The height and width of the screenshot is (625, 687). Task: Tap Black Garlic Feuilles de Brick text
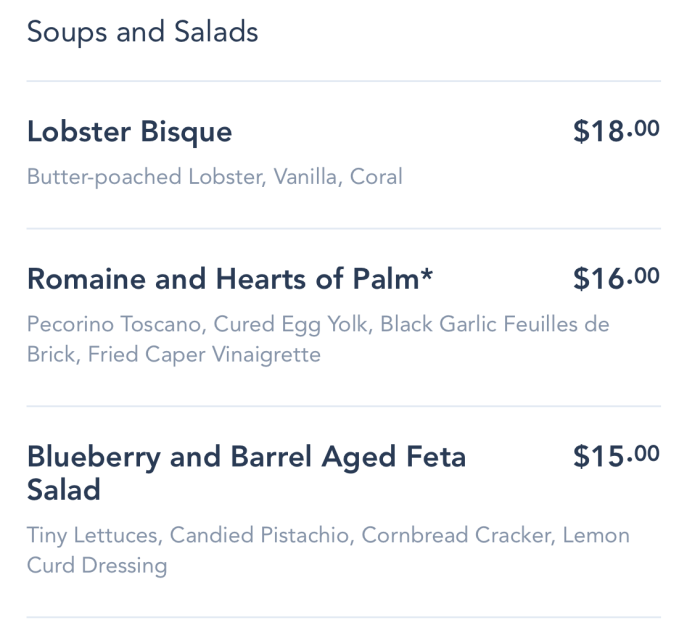point(318,340)
